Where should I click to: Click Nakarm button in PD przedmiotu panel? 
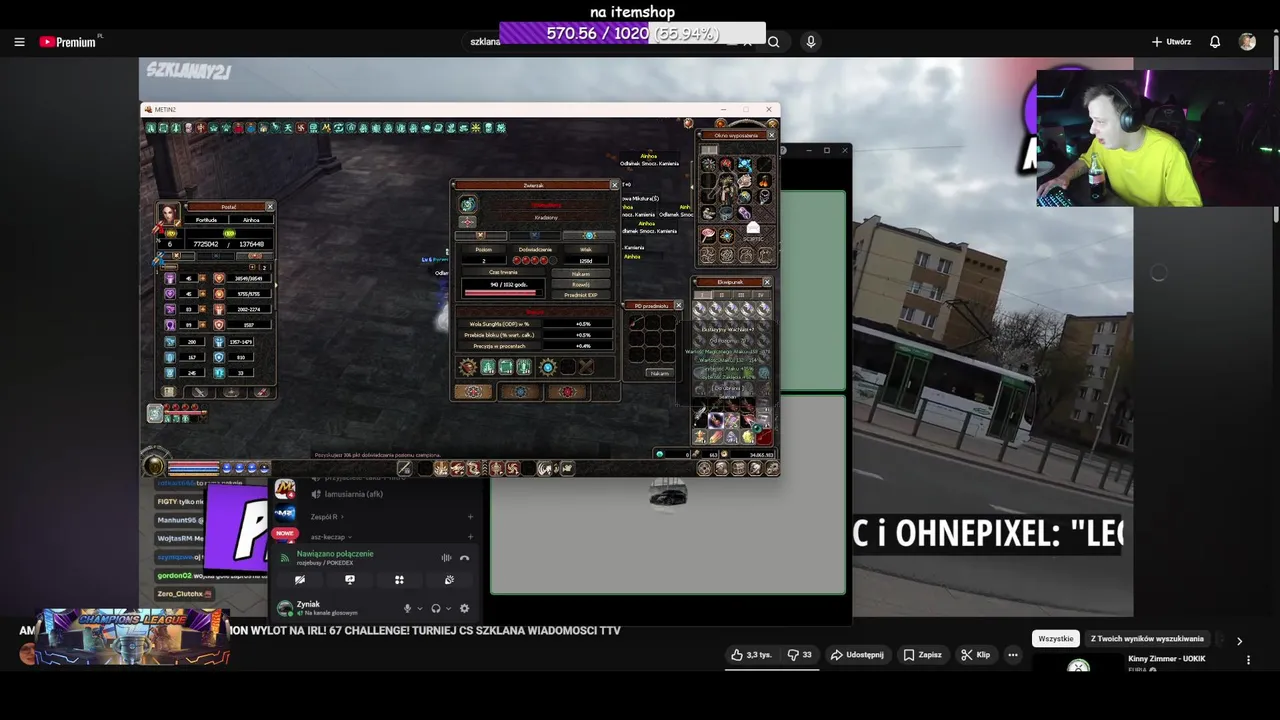coord(659,373)
